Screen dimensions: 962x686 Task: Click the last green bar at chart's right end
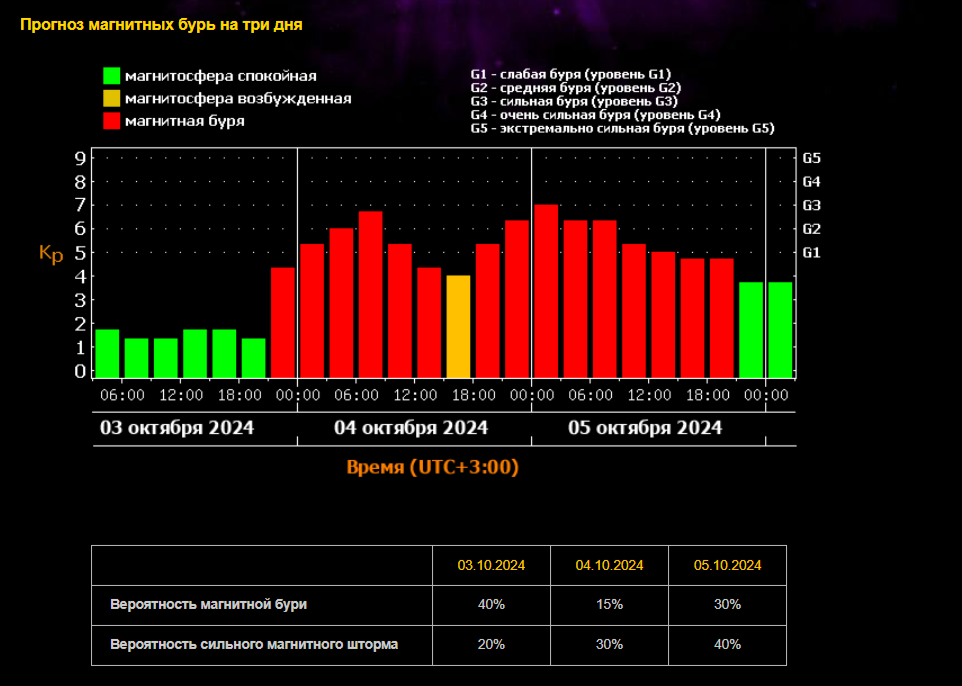[x=780, y=329]
